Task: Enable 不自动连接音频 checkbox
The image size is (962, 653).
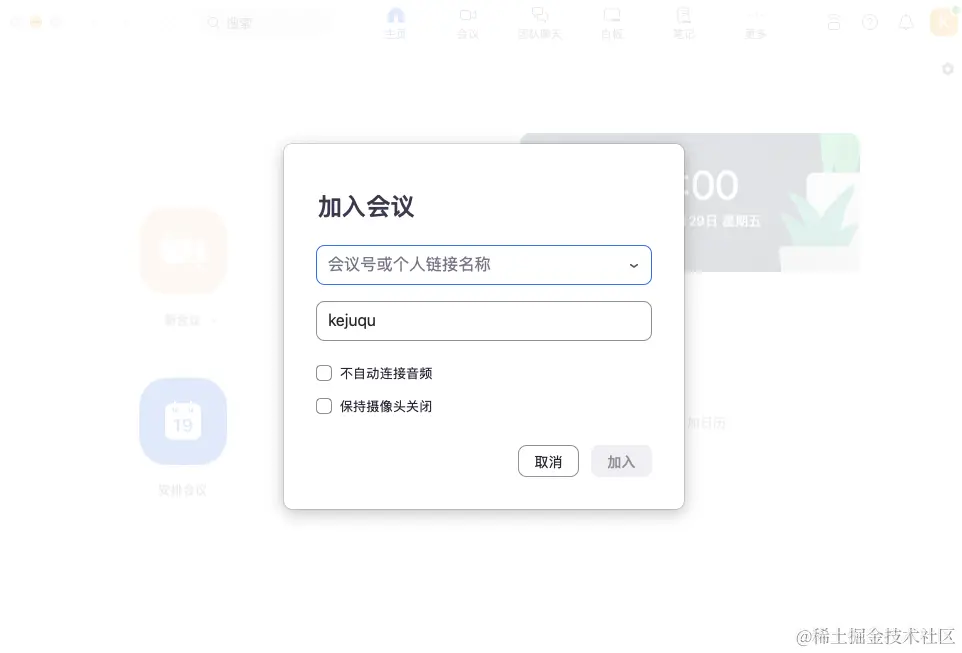Action: [x=324, y=373]
